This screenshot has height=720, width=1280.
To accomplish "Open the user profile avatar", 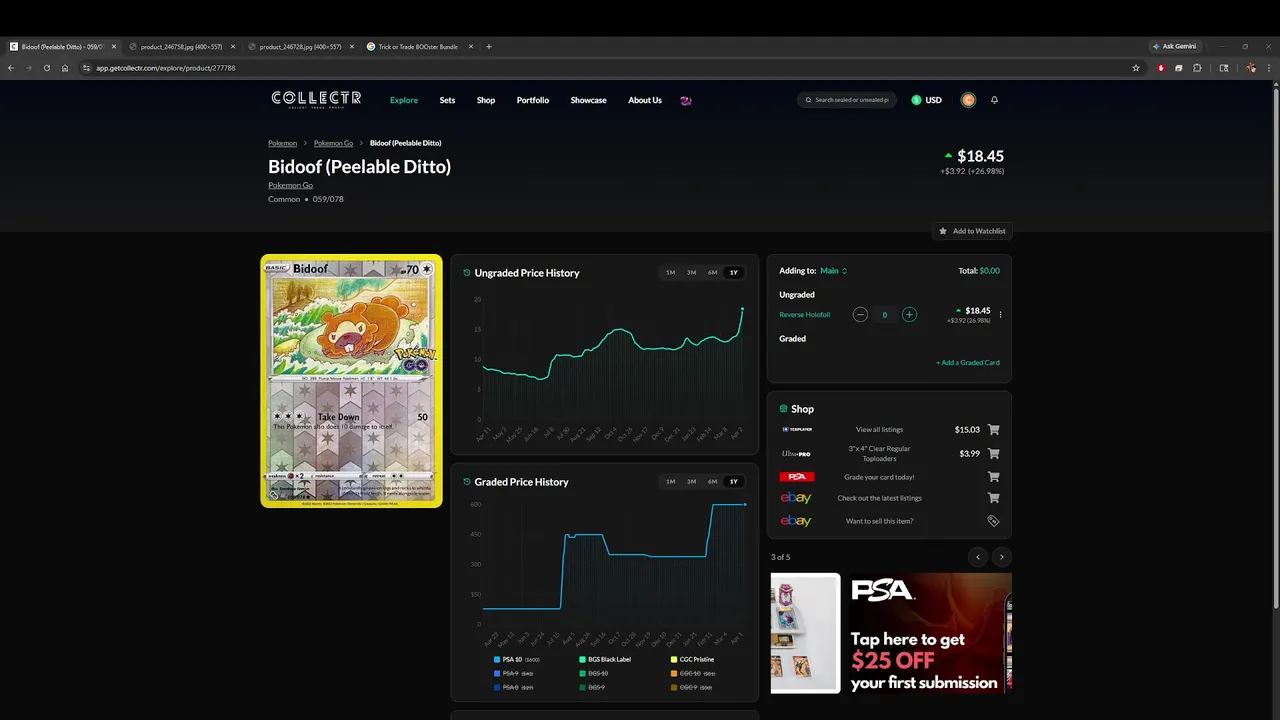I will coord(968,100).
